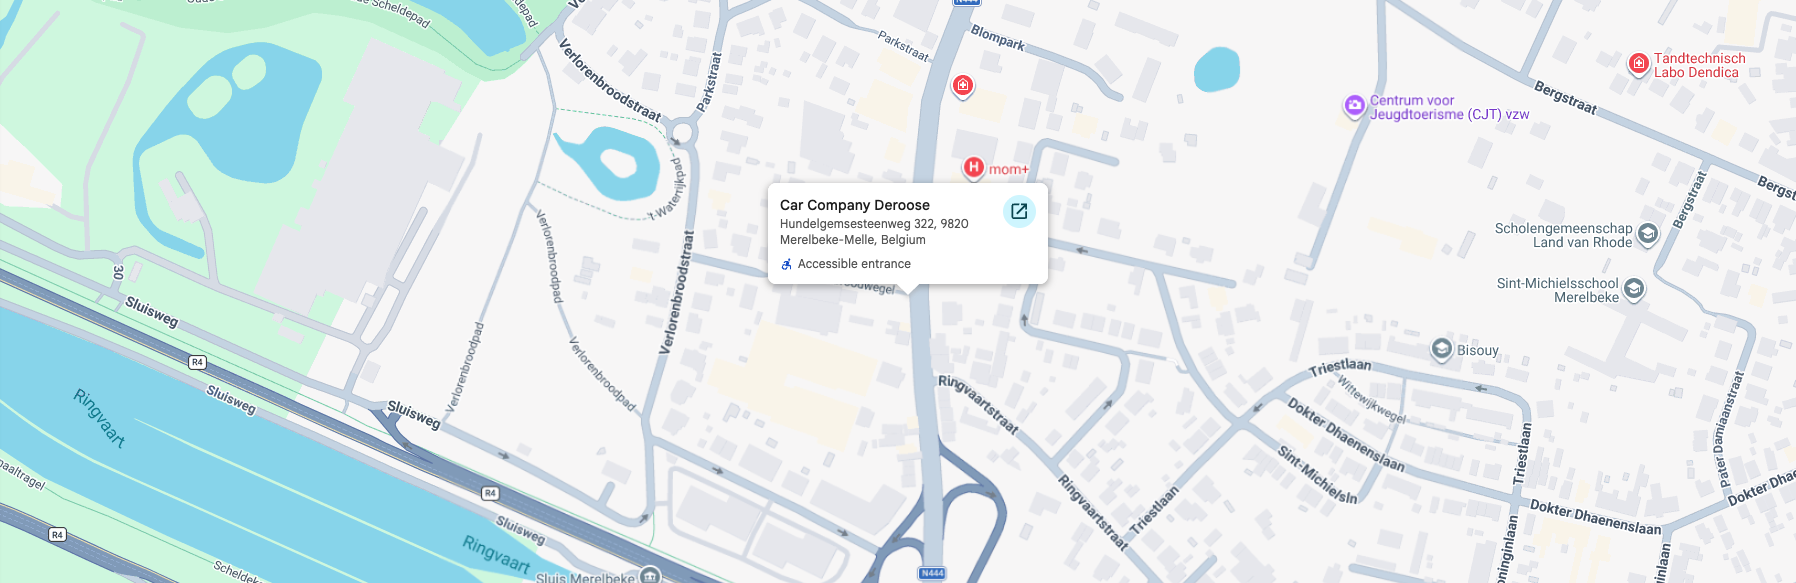Open Car Company Deroose in external maps
The width and height of the screenshot is (1796, 583).
pyautogui.click(x=1019, y=211)
